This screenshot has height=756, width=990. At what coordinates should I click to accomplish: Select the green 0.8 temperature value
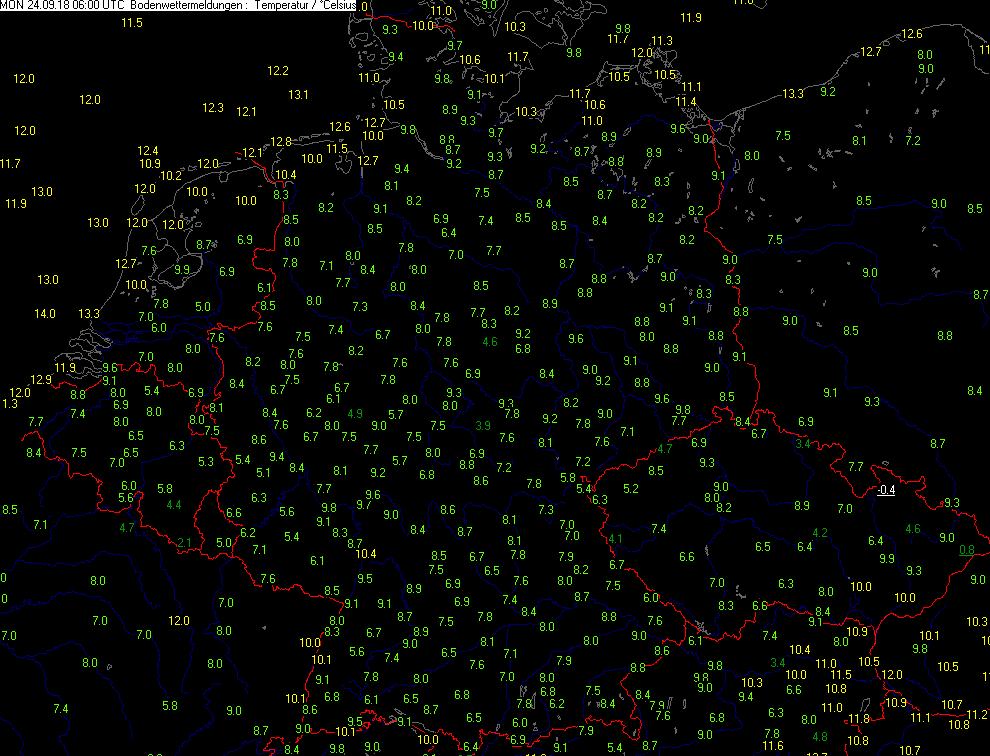[966, 550]
